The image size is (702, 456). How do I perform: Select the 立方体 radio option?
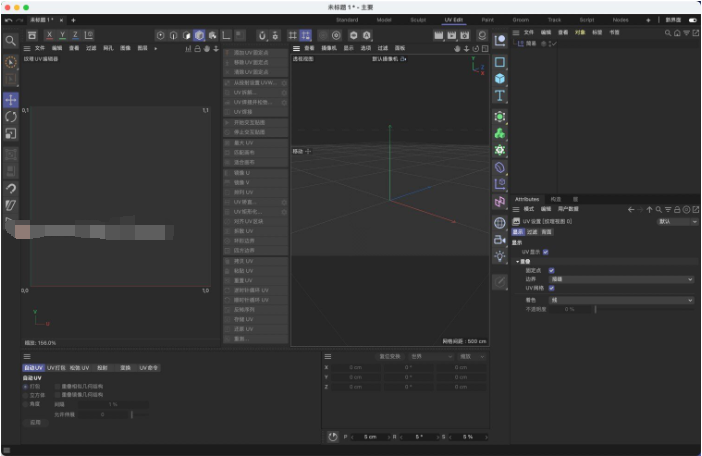click(26, 395)
